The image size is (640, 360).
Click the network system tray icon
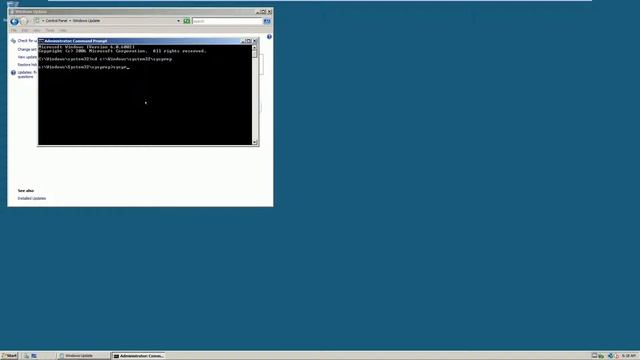click(610, 356)
